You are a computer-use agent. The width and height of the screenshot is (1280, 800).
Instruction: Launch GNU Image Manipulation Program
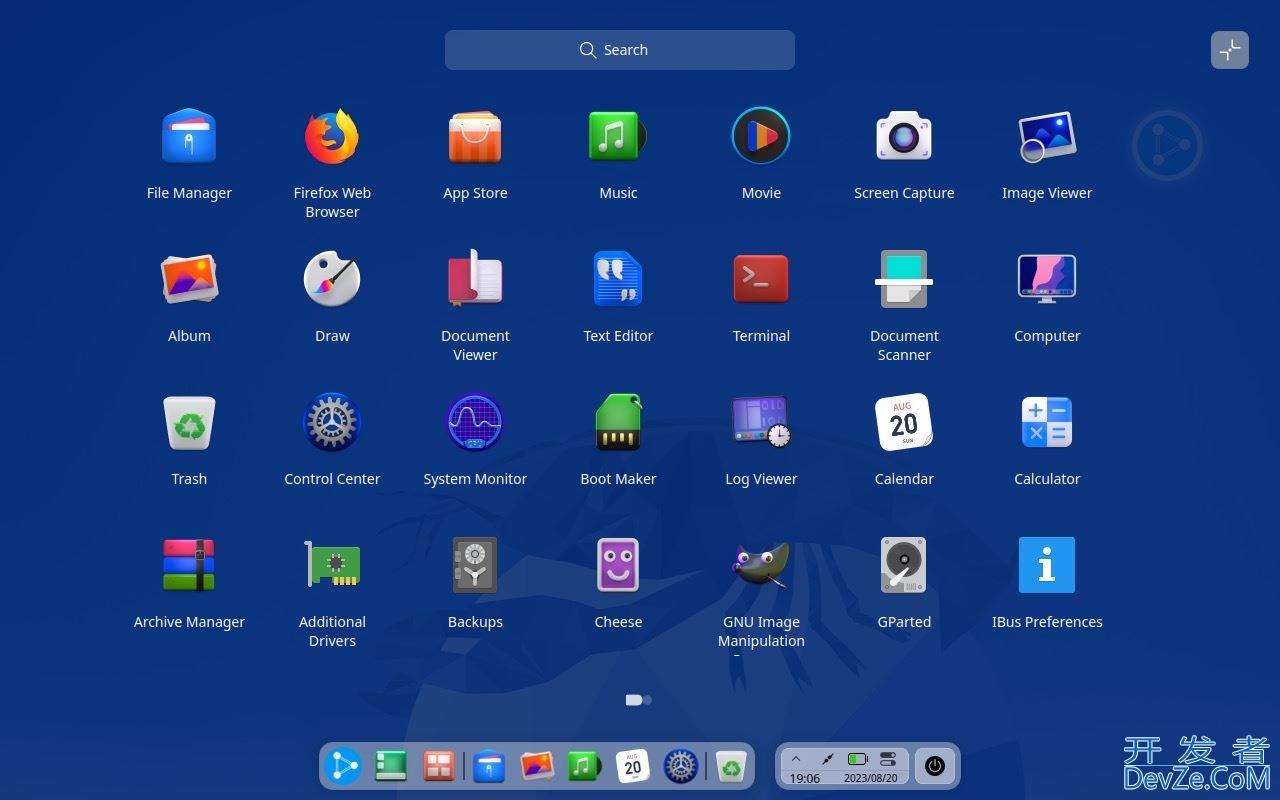[x=761, y=565]
